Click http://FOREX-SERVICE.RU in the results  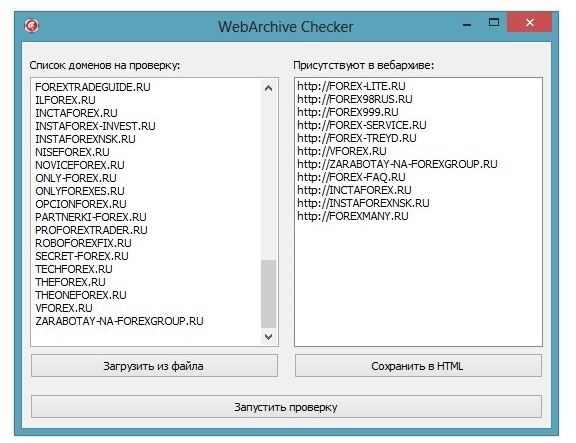pos(362,125)
